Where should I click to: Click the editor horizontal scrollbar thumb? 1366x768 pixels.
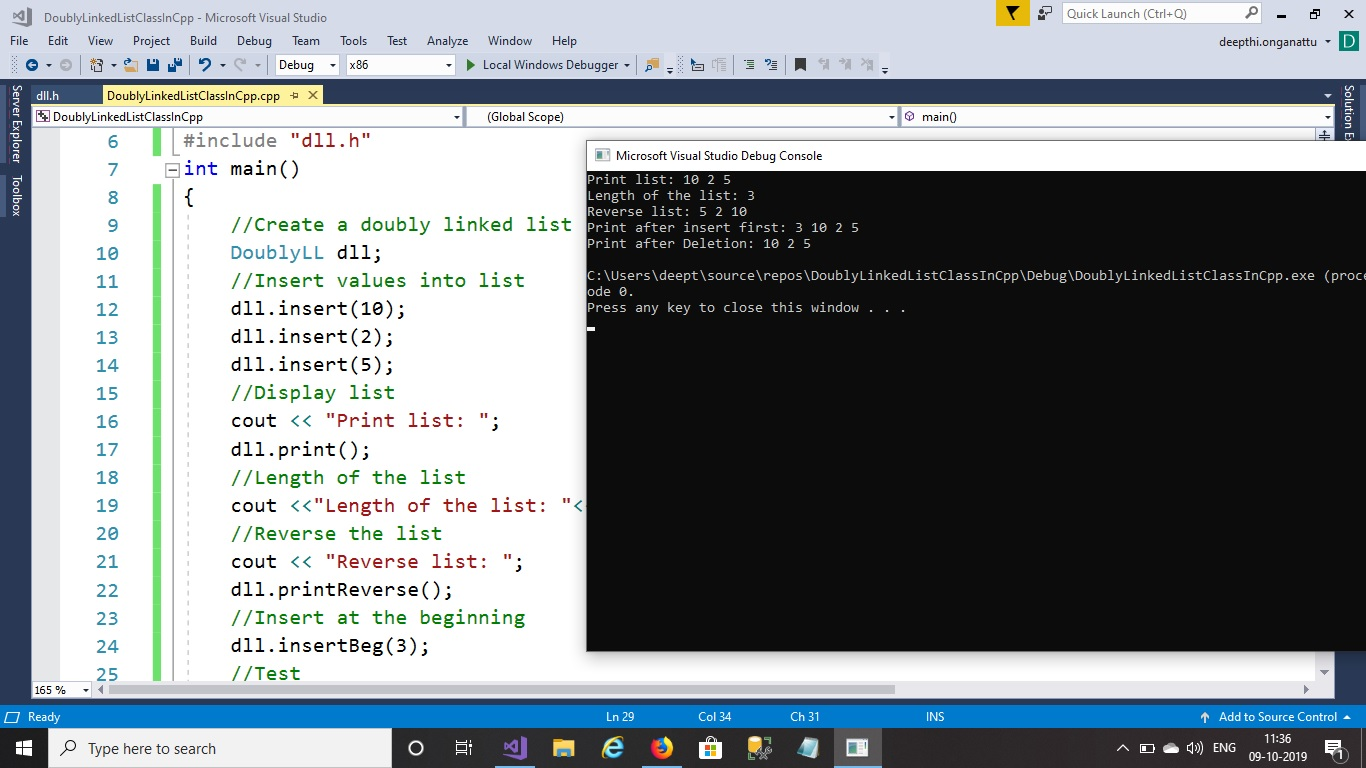tap(501, 689)
